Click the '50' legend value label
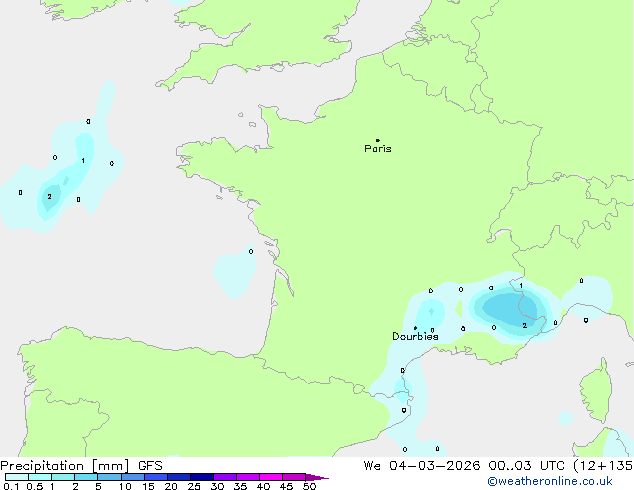The image size is (634, 490). point(309,486)
